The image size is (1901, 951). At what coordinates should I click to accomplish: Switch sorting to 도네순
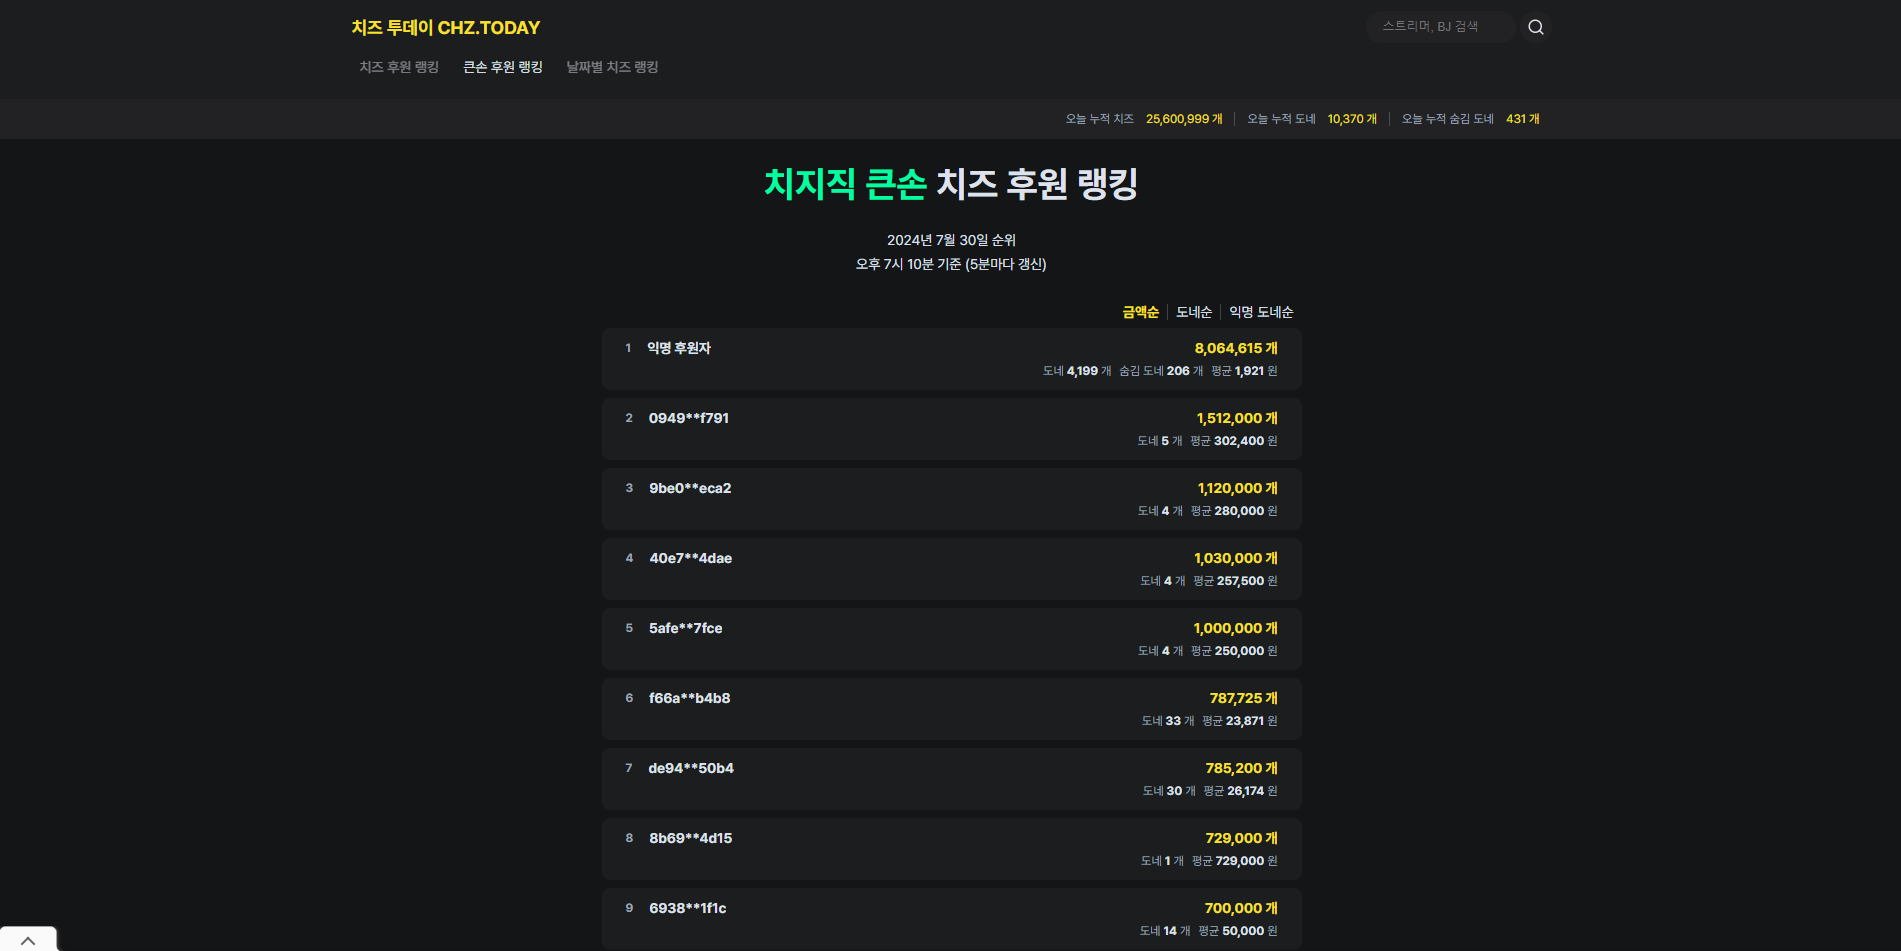1194,311
